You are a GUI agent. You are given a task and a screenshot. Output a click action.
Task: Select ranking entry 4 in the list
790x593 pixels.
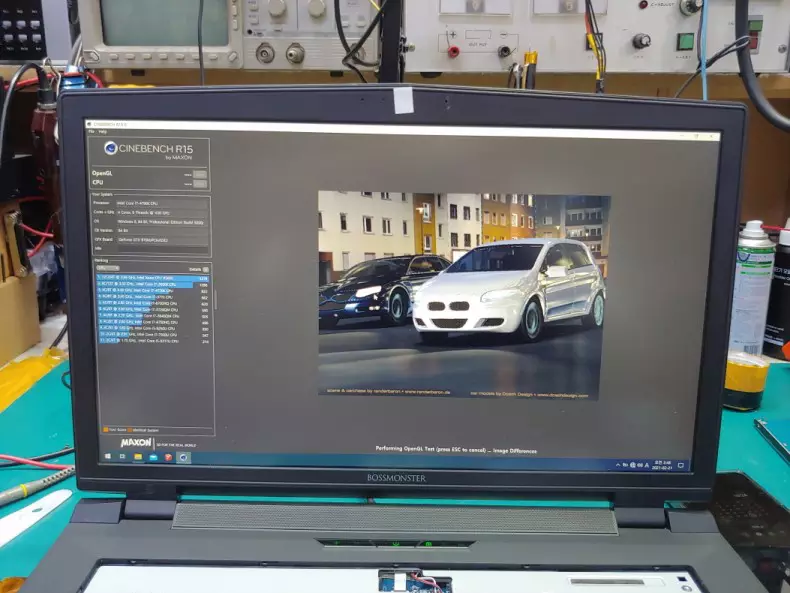[x=153, y=297]
